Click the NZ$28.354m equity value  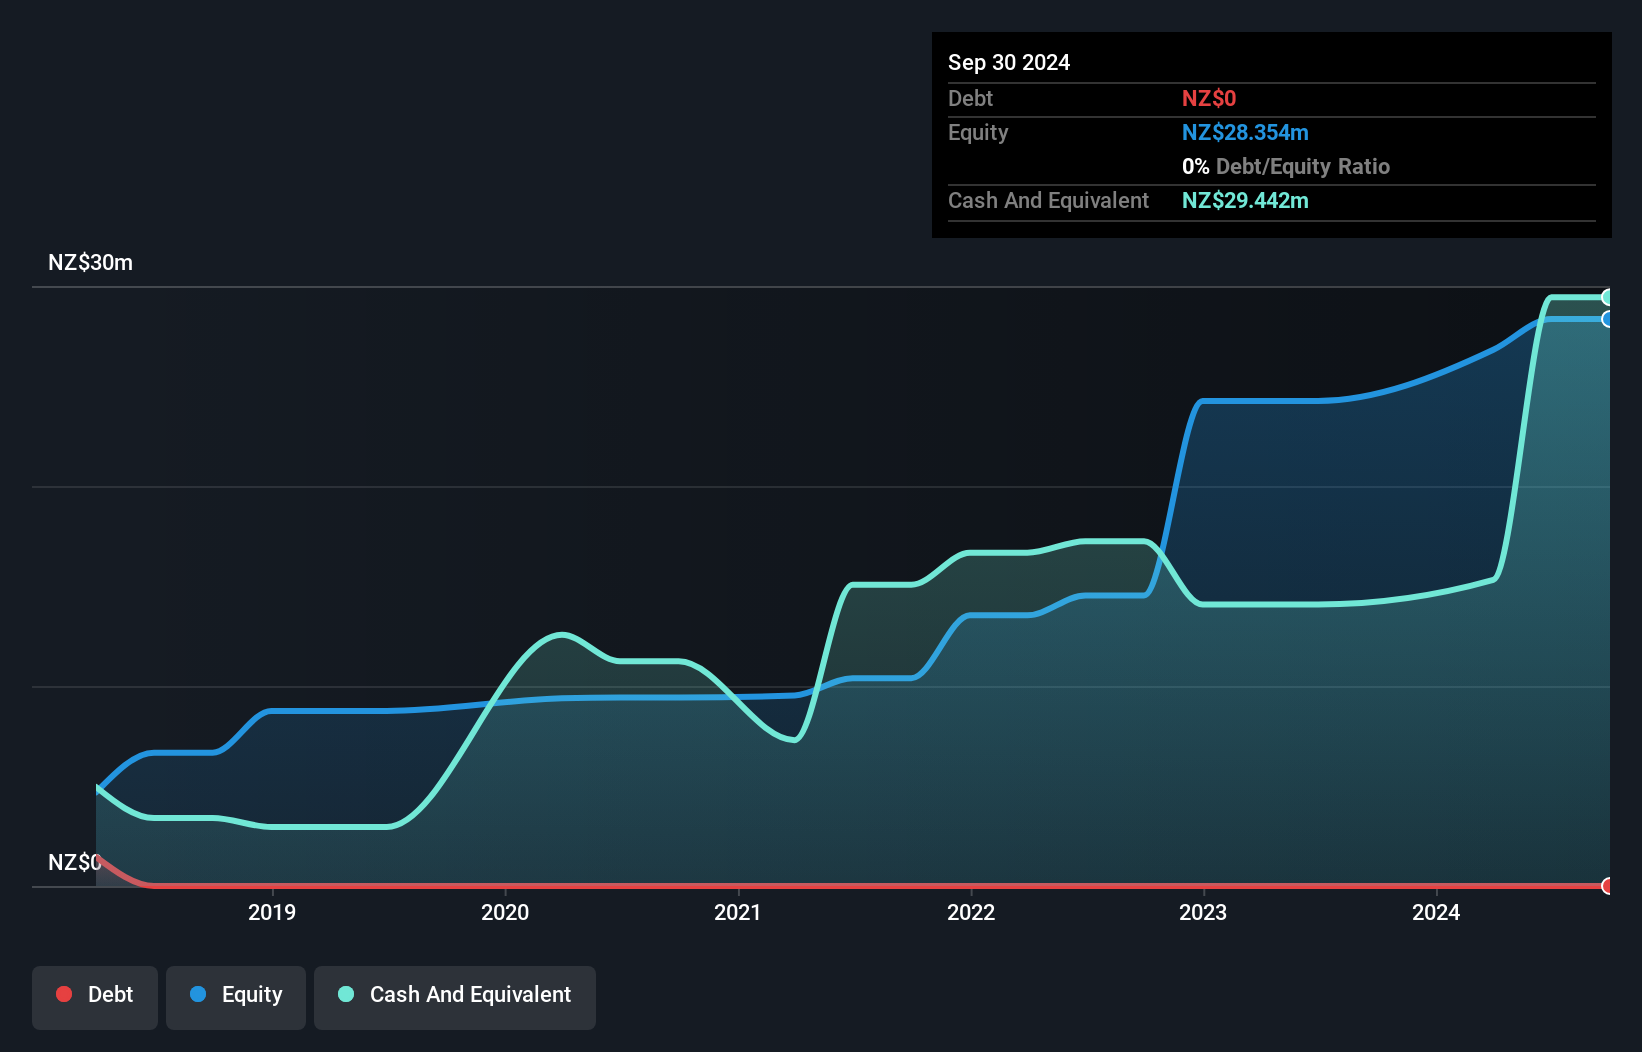coord(1245,132)
